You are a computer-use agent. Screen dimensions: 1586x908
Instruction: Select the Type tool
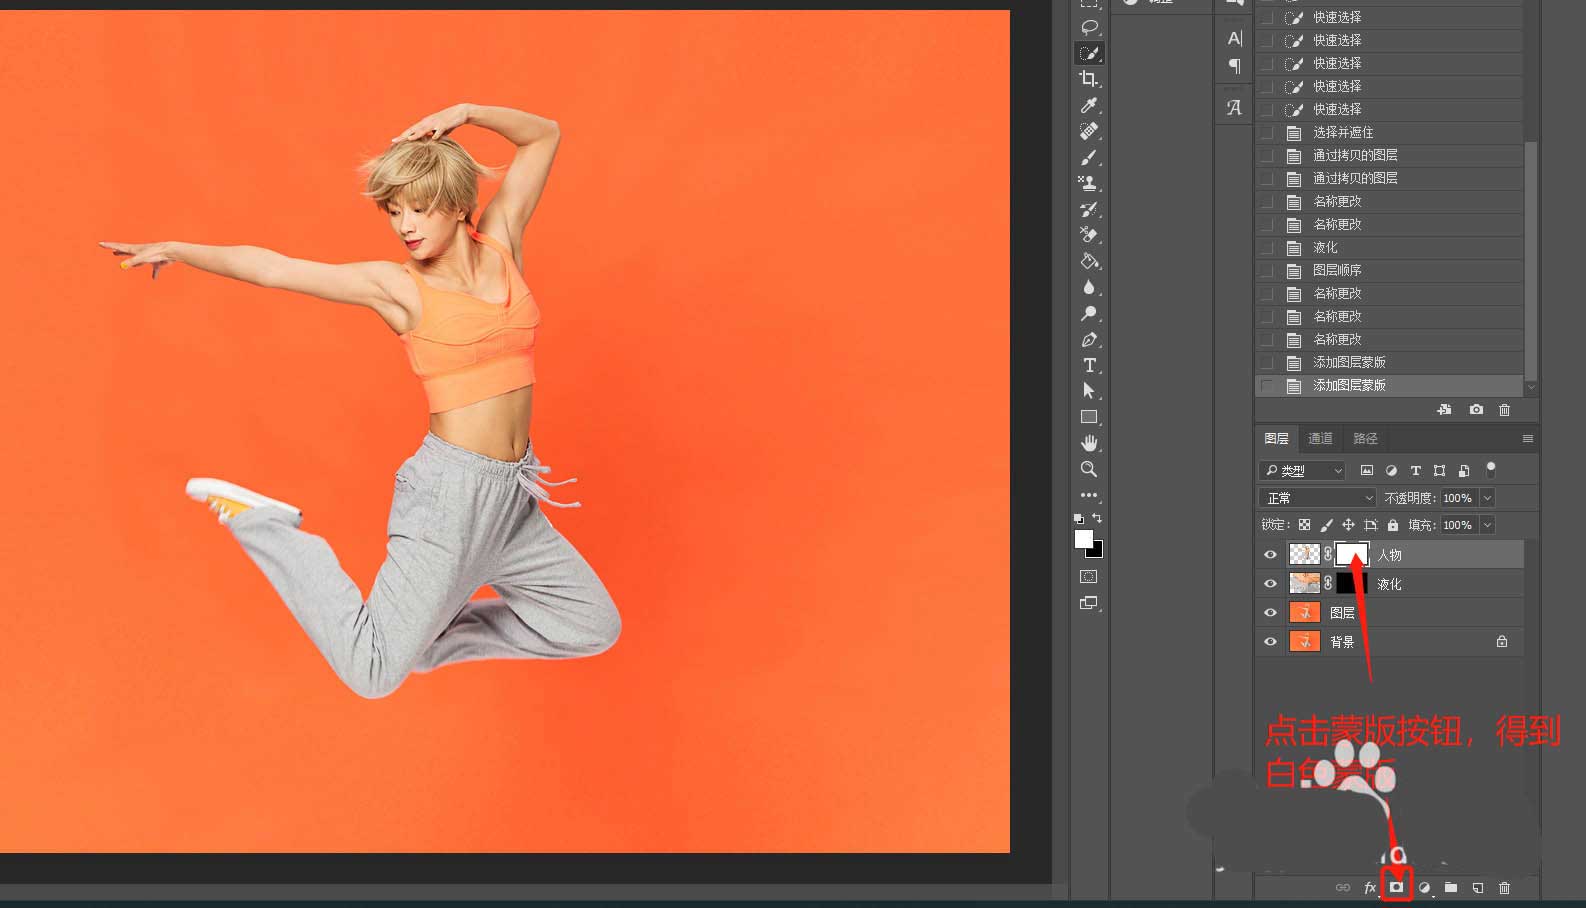(x=1089, y=365)
